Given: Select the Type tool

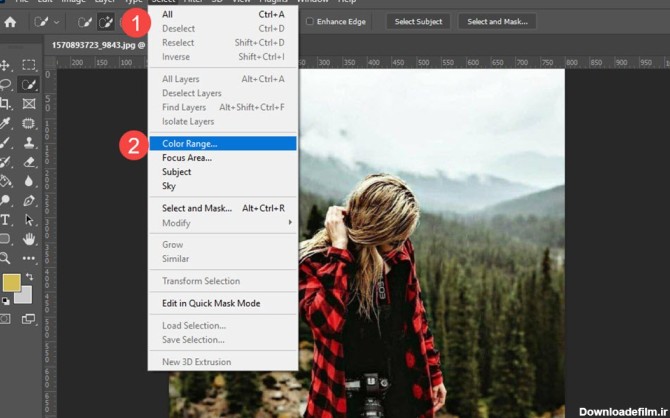Looking at the screenshot, I should [5, 220].
